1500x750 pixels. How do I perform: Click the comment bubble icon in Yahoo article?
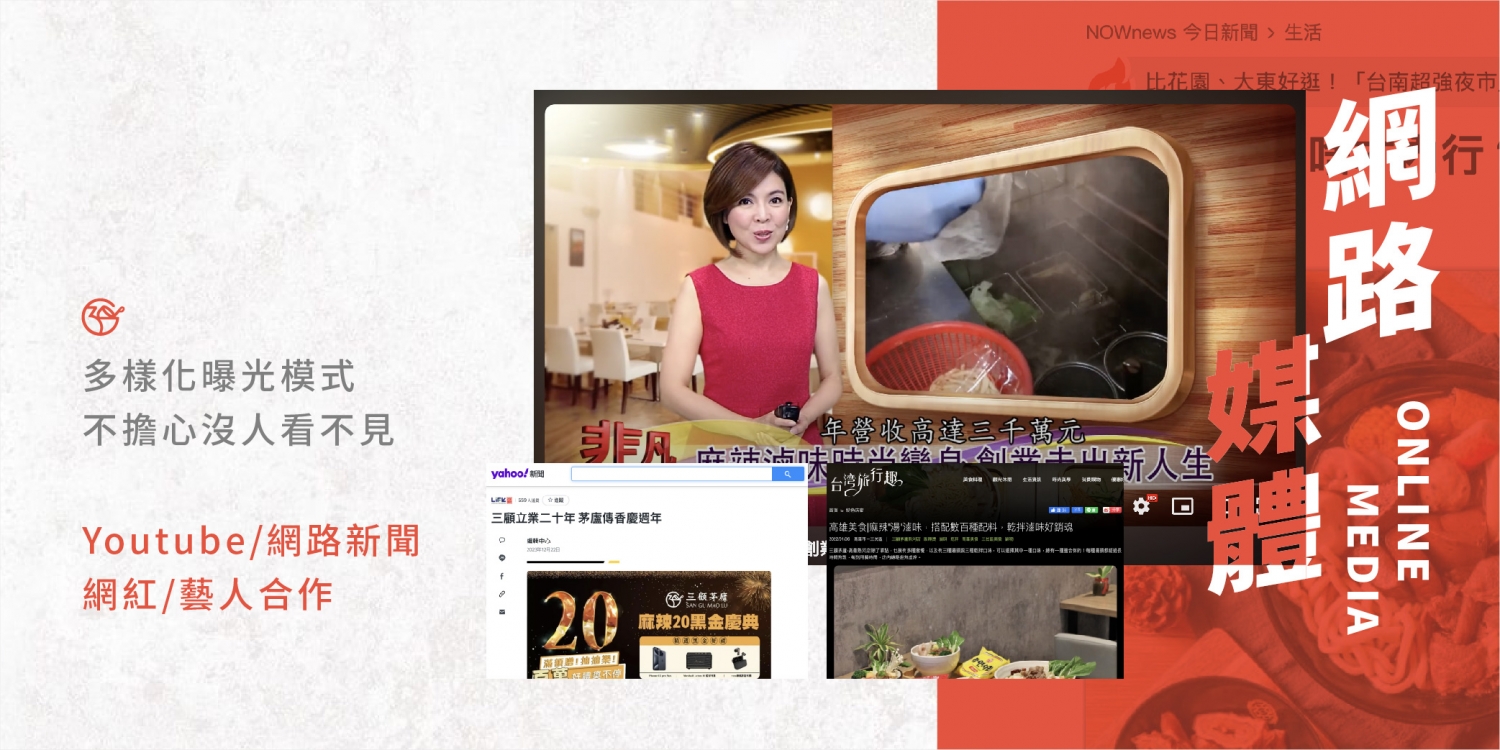502,540
